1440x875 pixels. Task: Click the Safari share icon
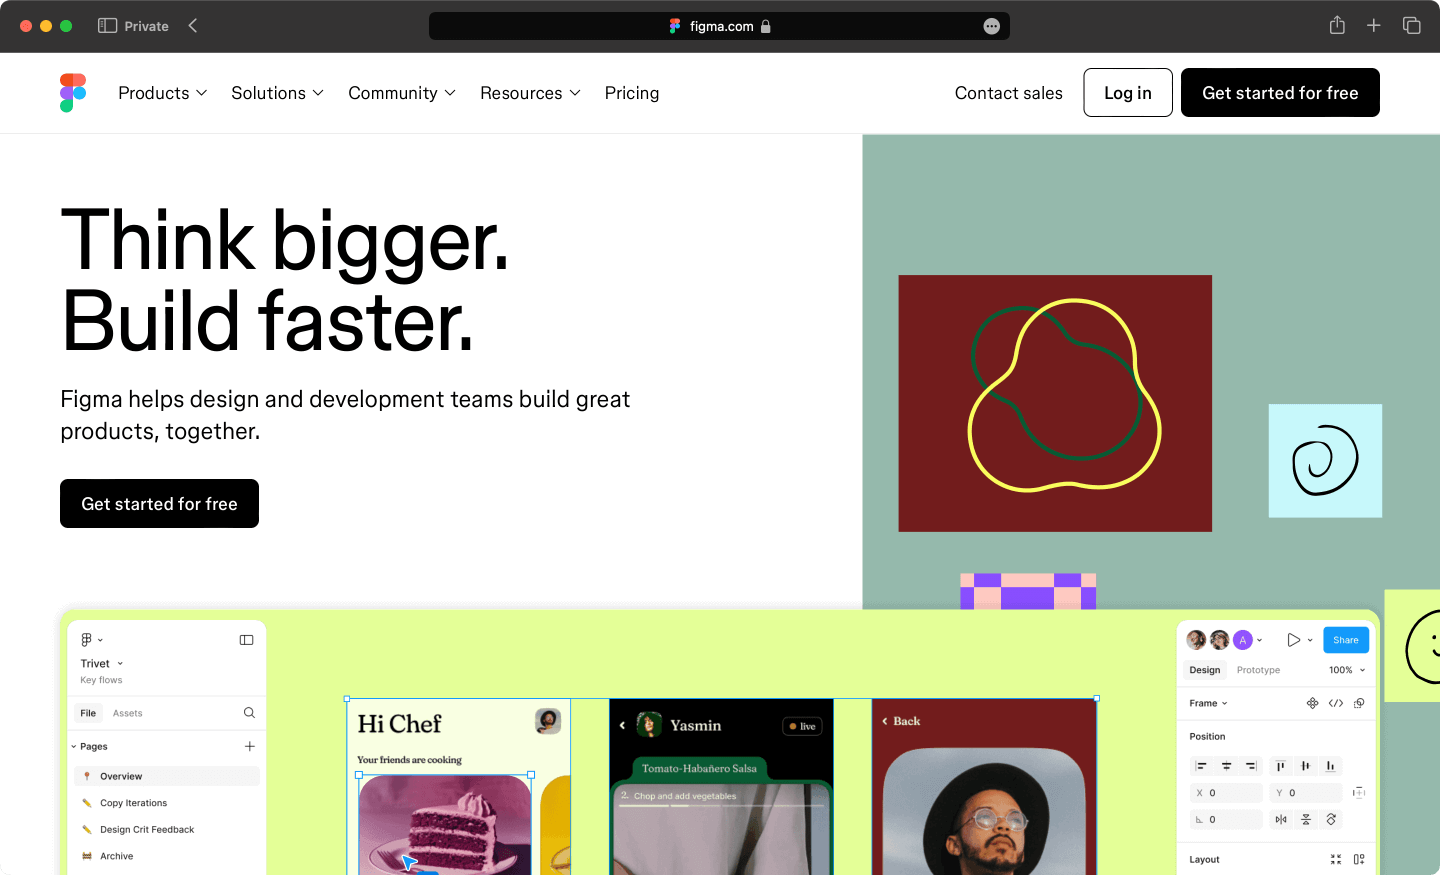[x=1337, y=26]
